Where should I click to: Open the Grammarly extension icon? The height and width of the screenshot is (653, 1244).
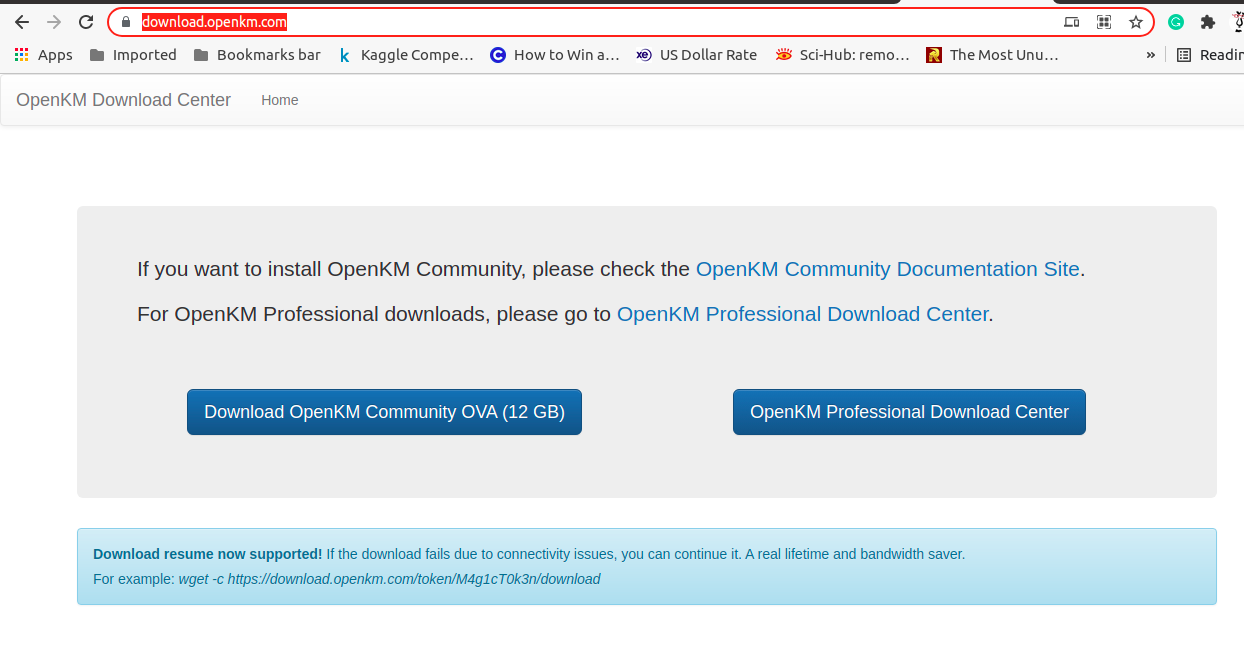(x=1175, y=21)
